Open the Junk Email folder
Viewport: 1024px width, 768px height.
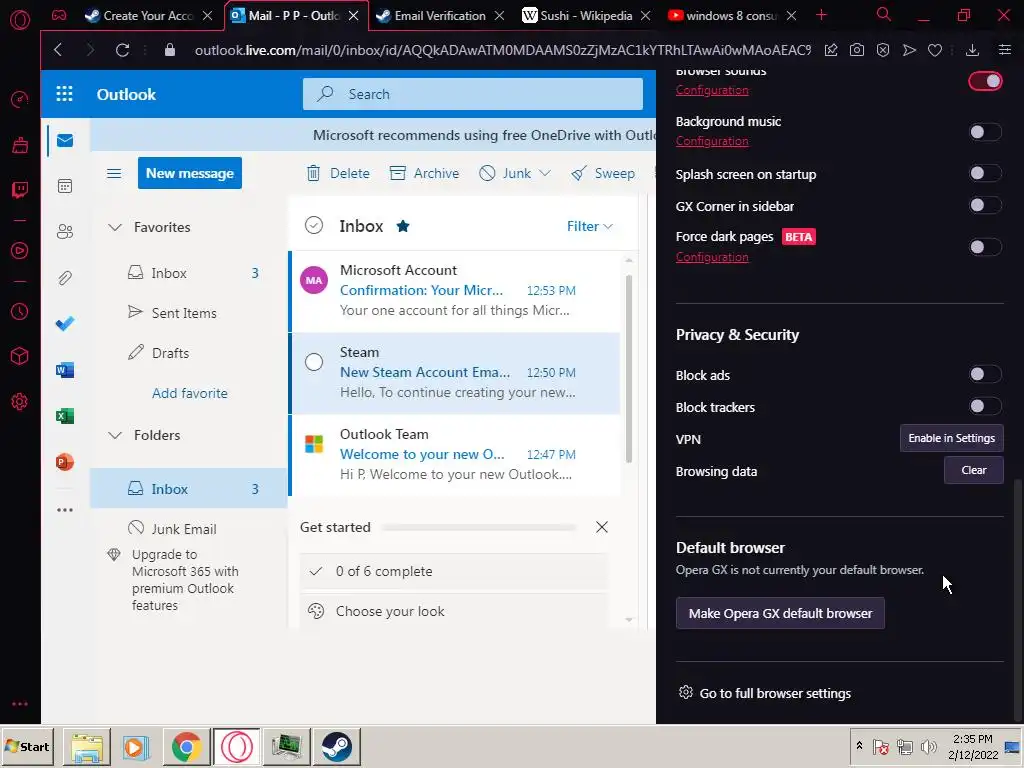click(184, 529)
